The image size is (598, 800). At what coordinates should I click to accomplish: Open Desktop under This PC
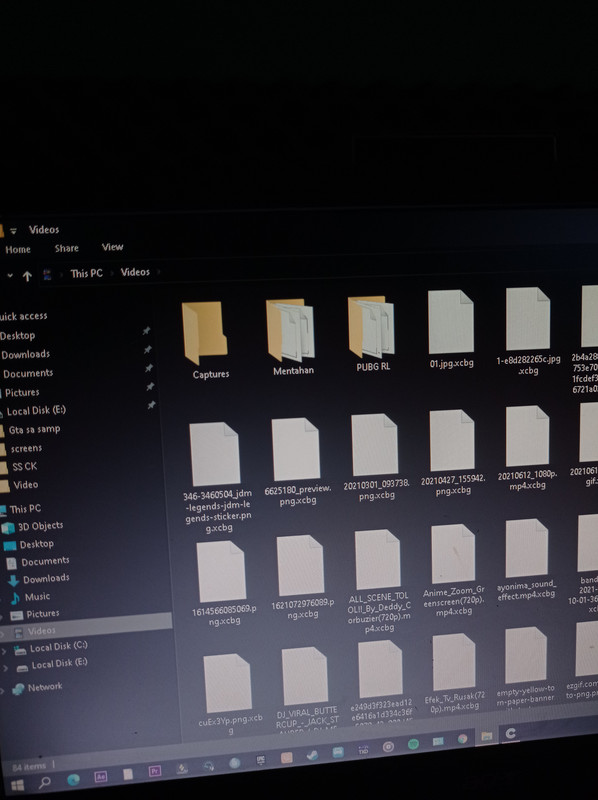click(x=36, y=544)
